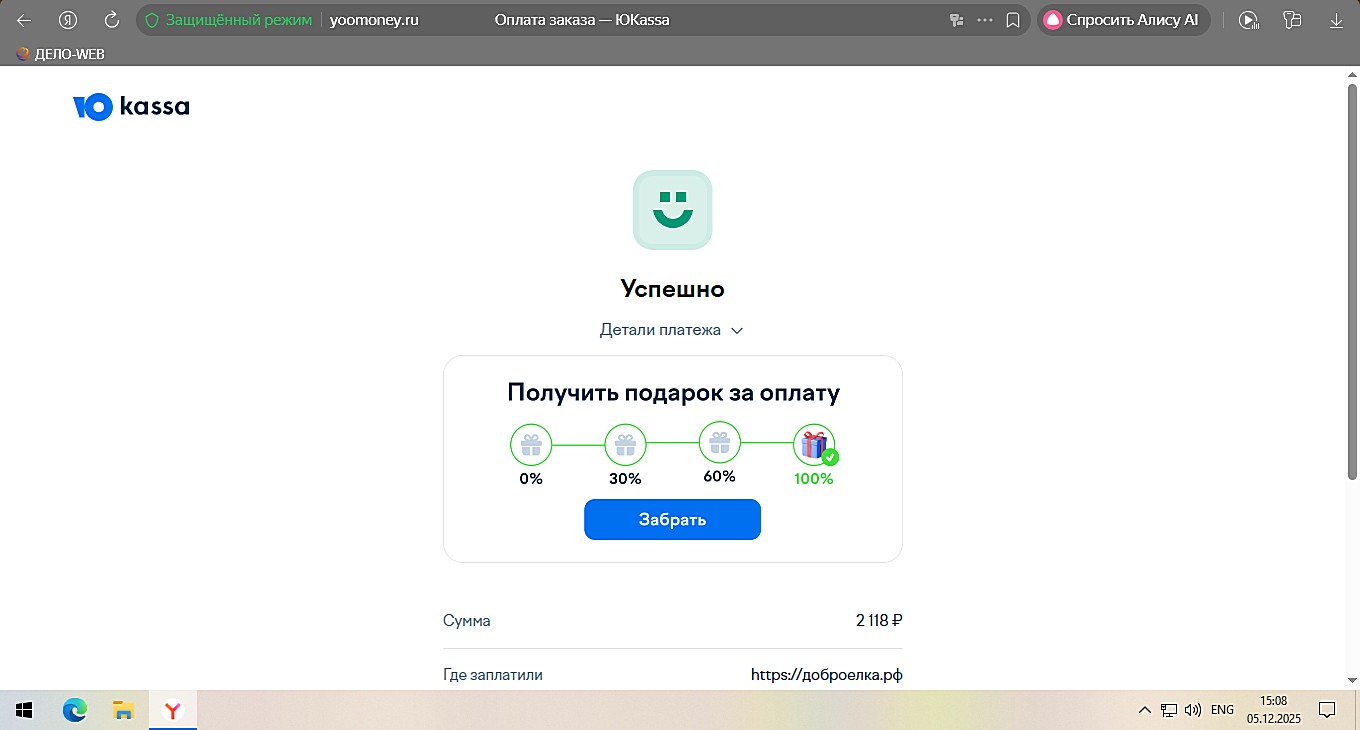
Task: Open the browser downloads icon
Action: click(1336, 20)
